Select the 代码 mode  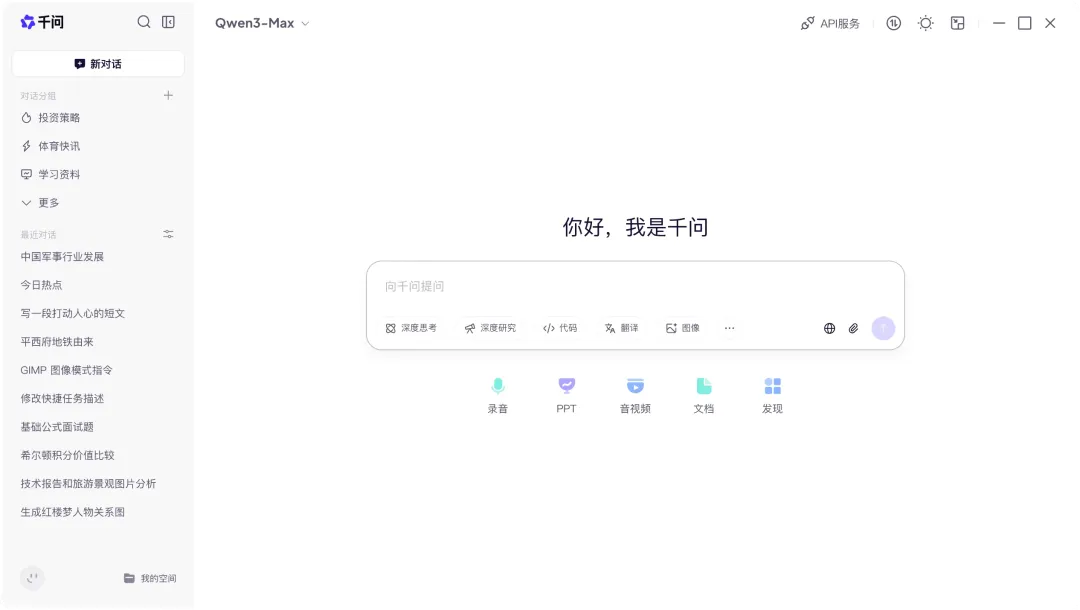point(560,328)
